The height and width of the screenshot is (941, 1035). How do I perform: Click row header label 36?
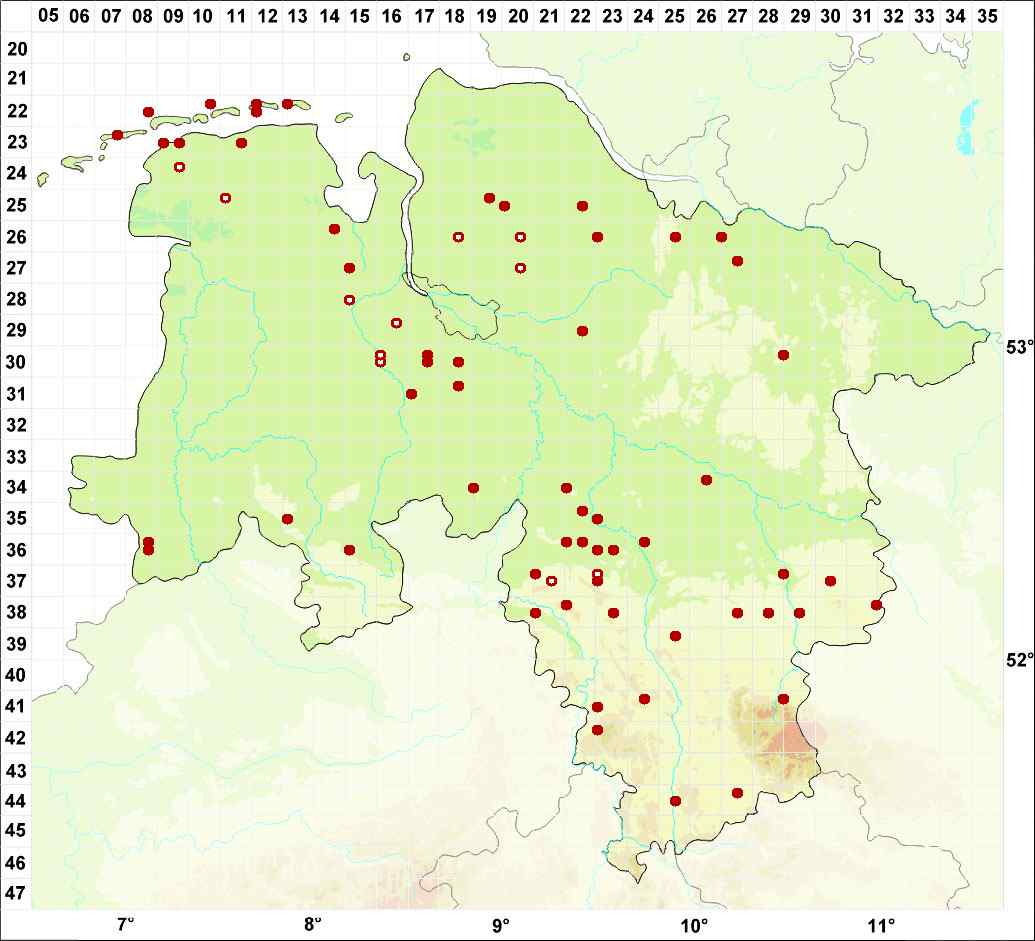(x=17, y=550)
